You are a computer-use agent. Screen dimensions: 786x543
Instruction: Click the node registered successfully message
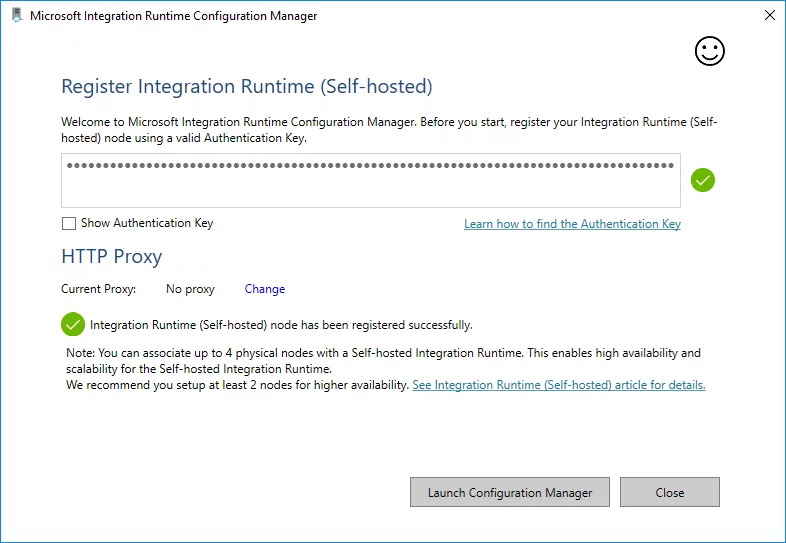[281, 325]
